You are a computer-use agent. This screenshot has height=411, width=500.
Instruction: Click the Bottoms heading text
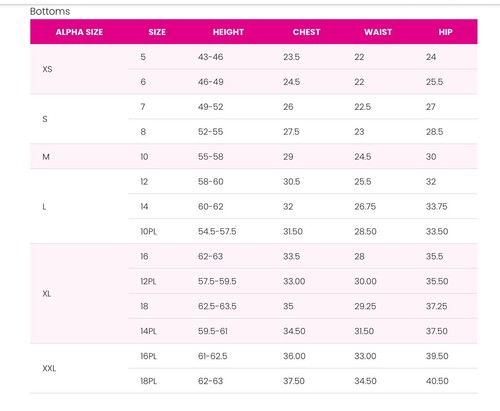(50, 11)
